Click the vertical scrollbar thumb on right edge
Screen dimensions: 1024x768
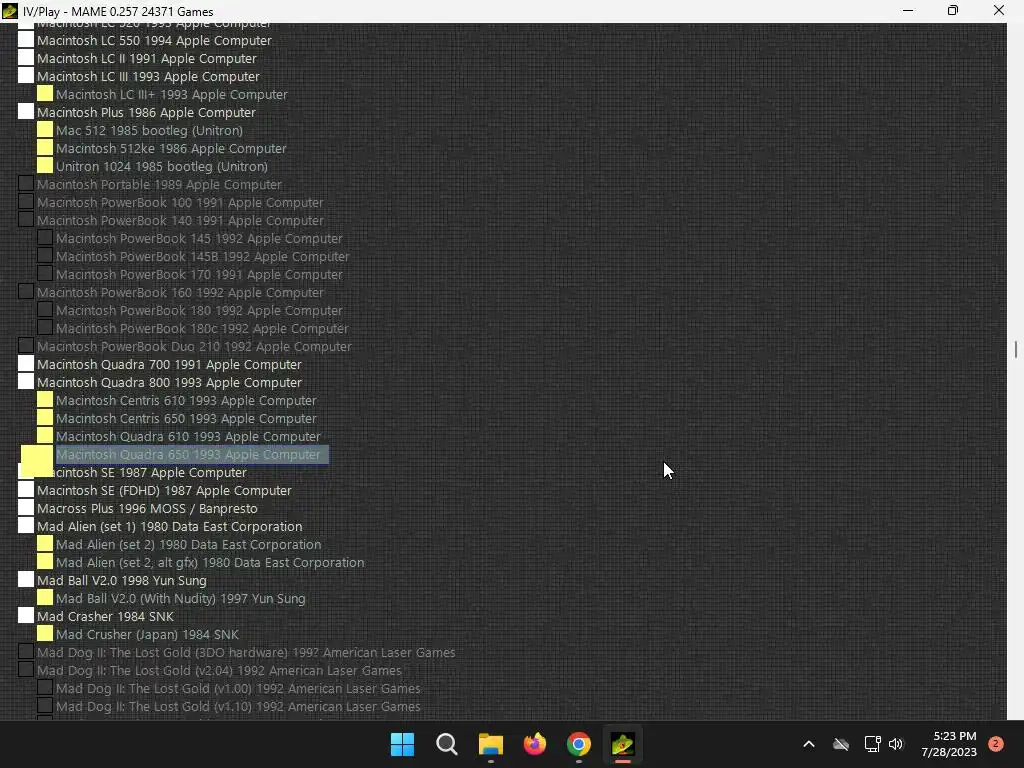point(1016,349)
